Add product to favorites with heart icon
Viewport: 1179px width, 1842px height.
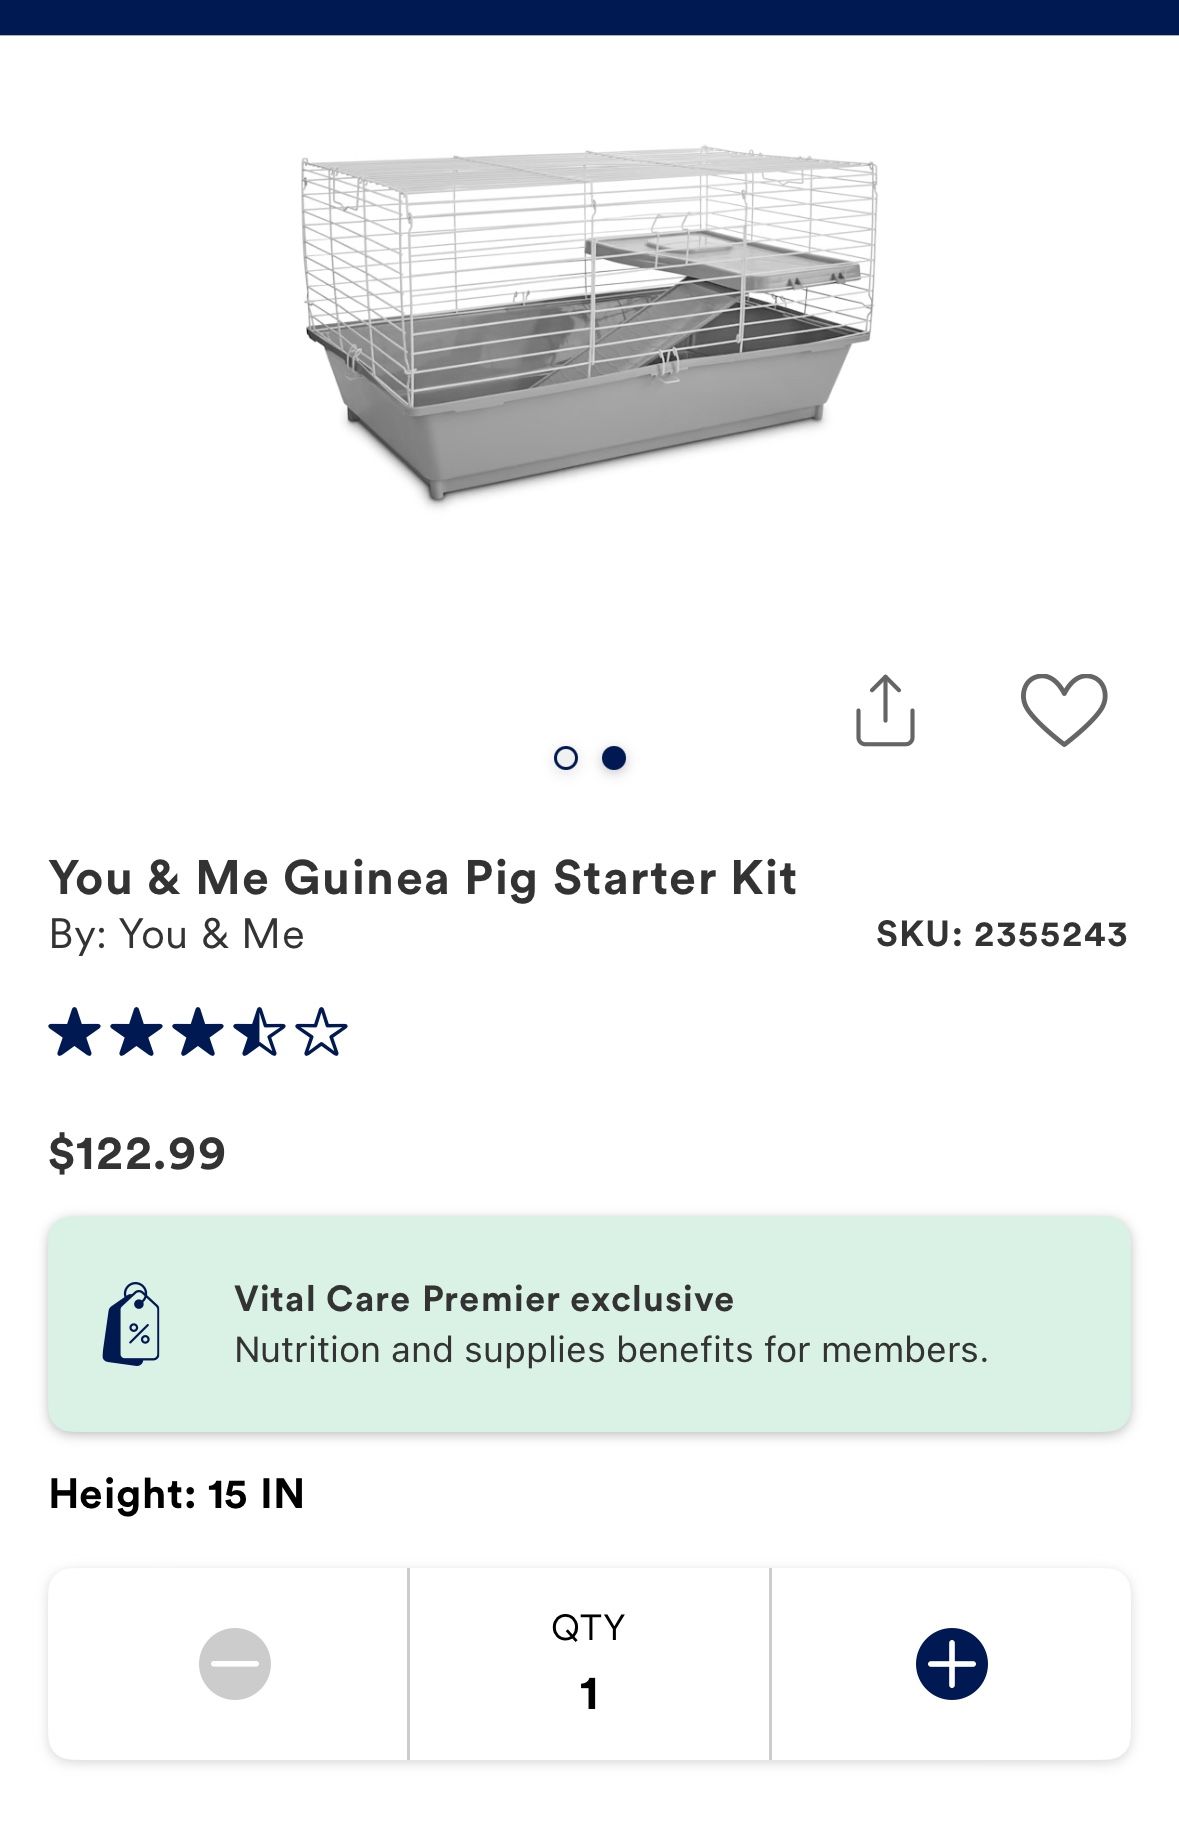pos(1063,709)
